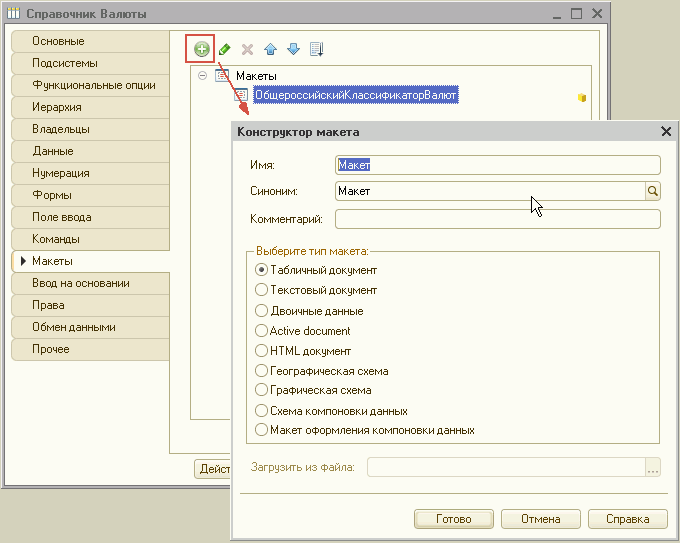Click in the Комментарий input field
Screen dimensions: 680x543
(498, 219)
